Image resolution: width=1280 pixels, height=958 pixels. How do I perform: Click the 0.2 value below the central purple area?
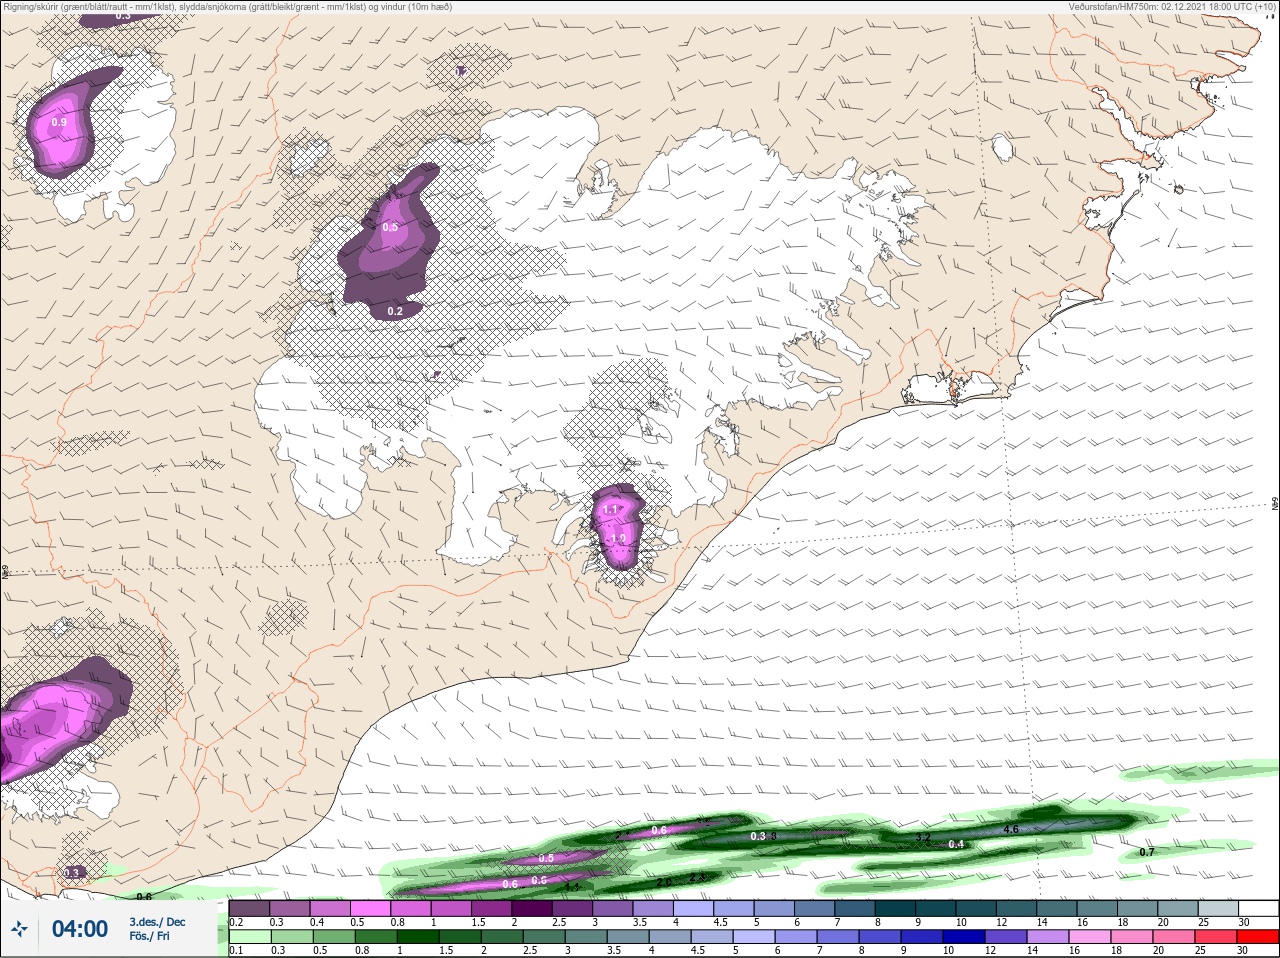click(395, 311)
